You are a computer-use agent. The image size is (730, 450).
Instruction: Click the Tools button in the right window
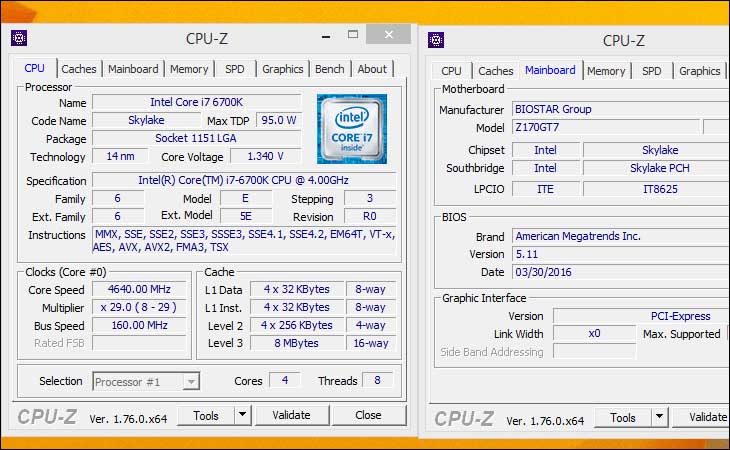622,417
